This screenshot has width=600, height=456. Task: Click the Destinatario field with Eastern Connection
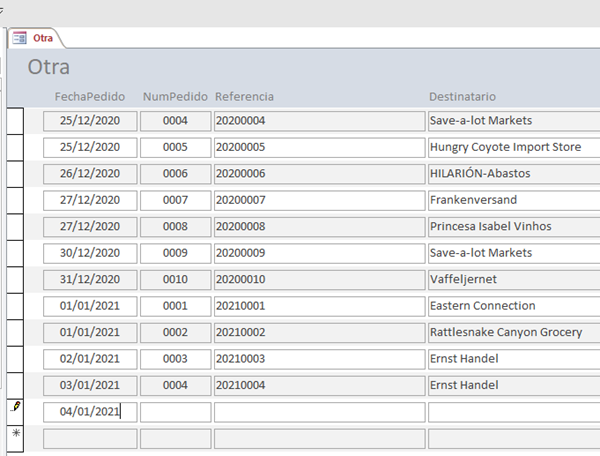pos(512,306)
